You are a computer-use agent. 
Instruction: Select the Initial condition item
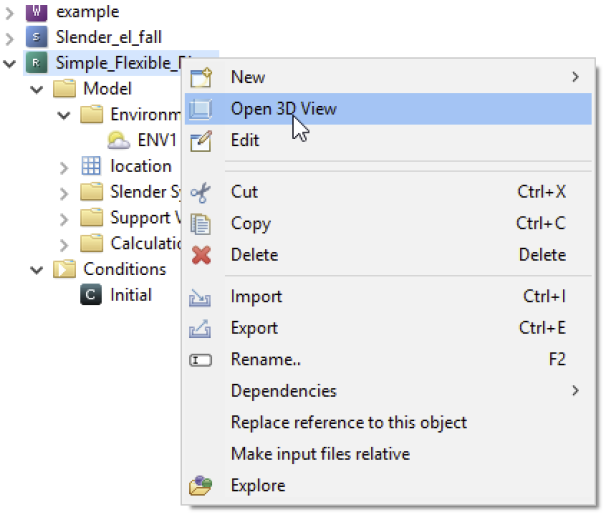[x=131, y=295]
